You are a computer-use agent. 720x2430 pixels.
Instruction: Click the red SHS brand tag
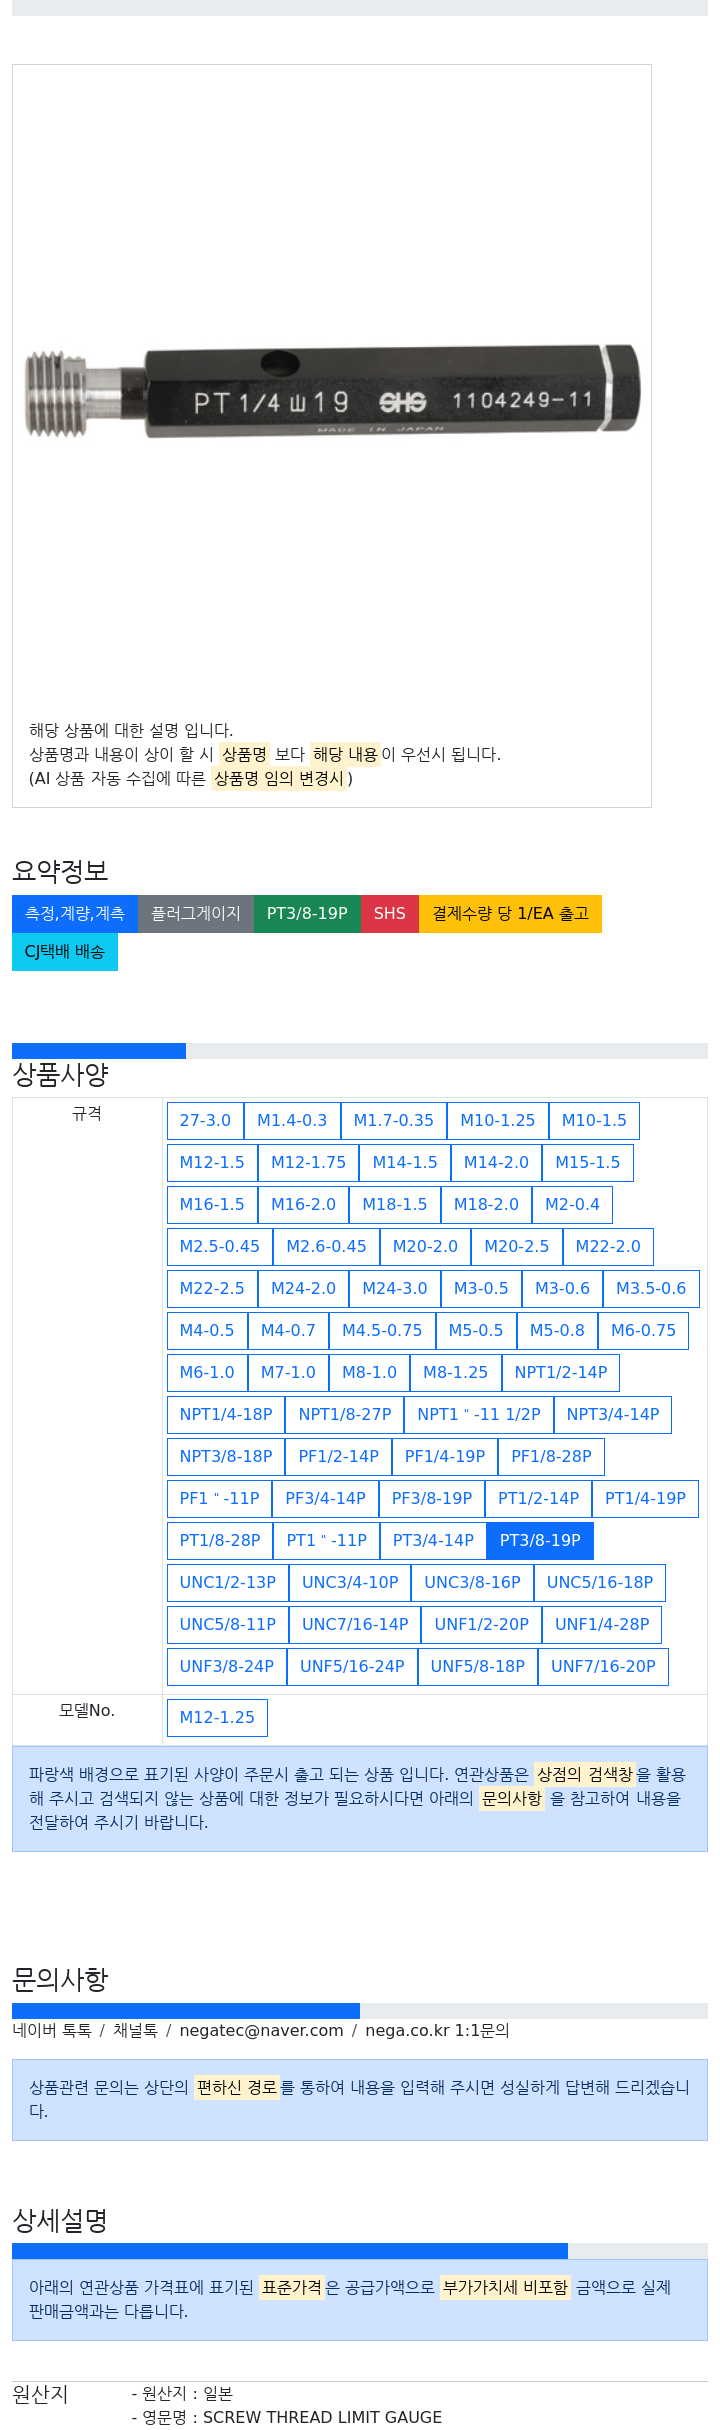point(390,913)
